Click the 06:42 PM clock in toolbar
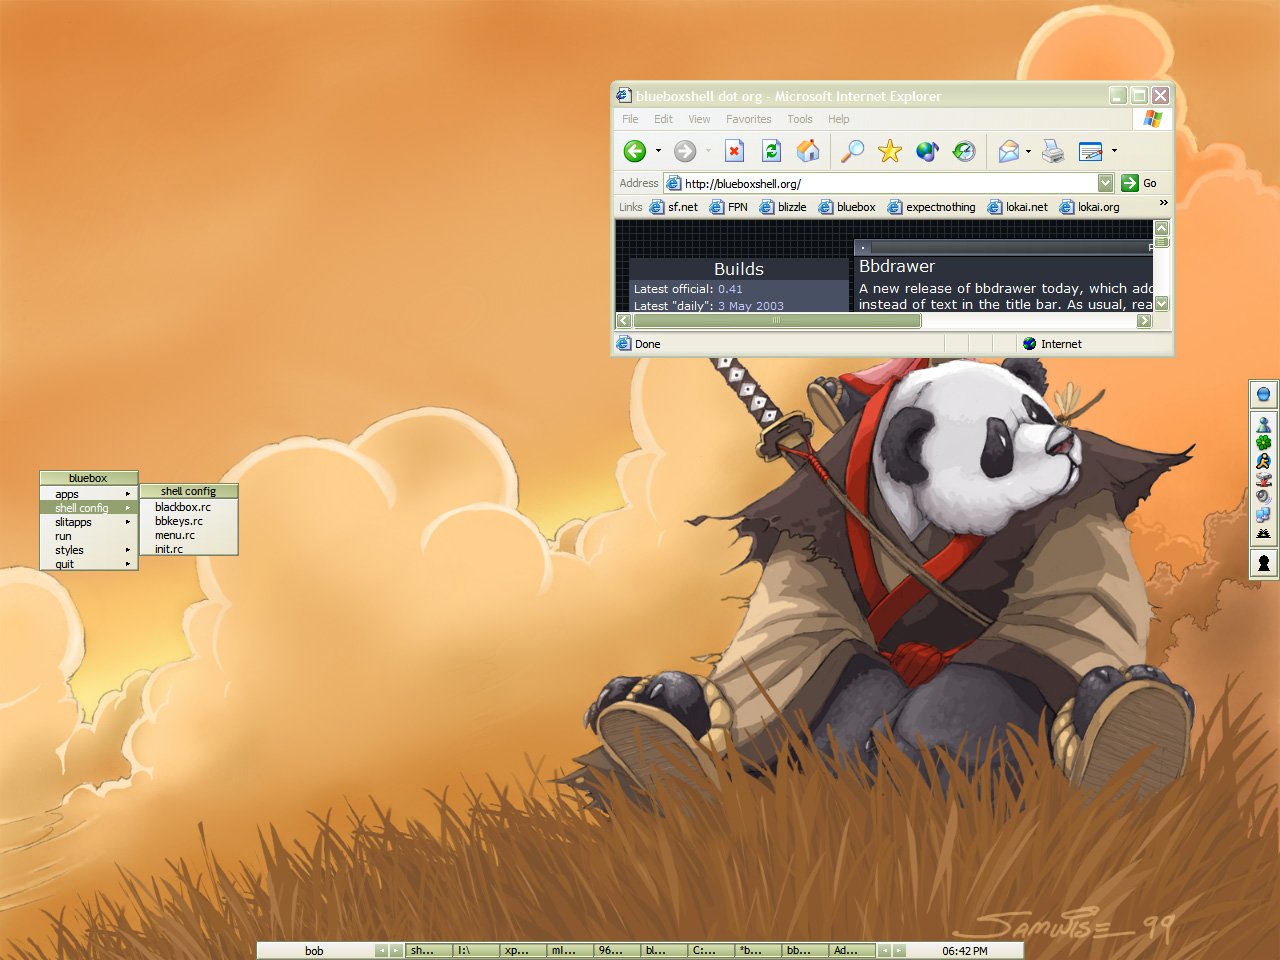Viewport: 1280px width, 960px height. pos(965,950)
